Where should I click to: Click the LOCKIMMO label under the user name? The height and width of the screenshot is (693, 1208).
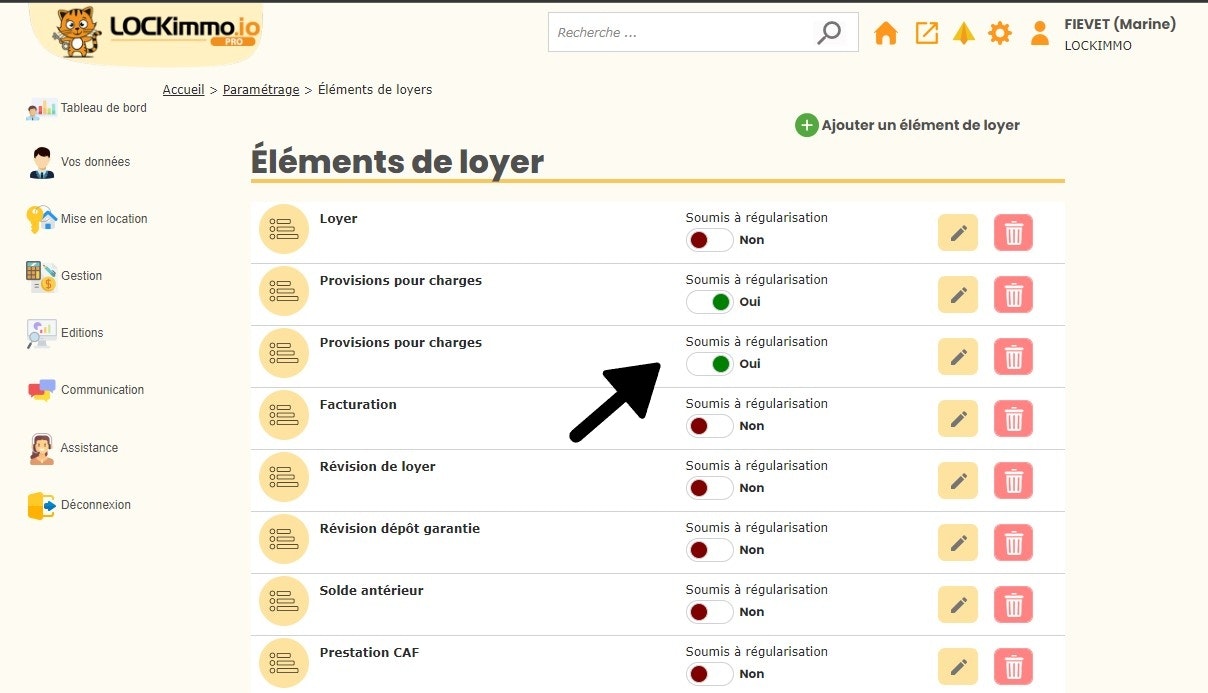tap(1098, 46)
